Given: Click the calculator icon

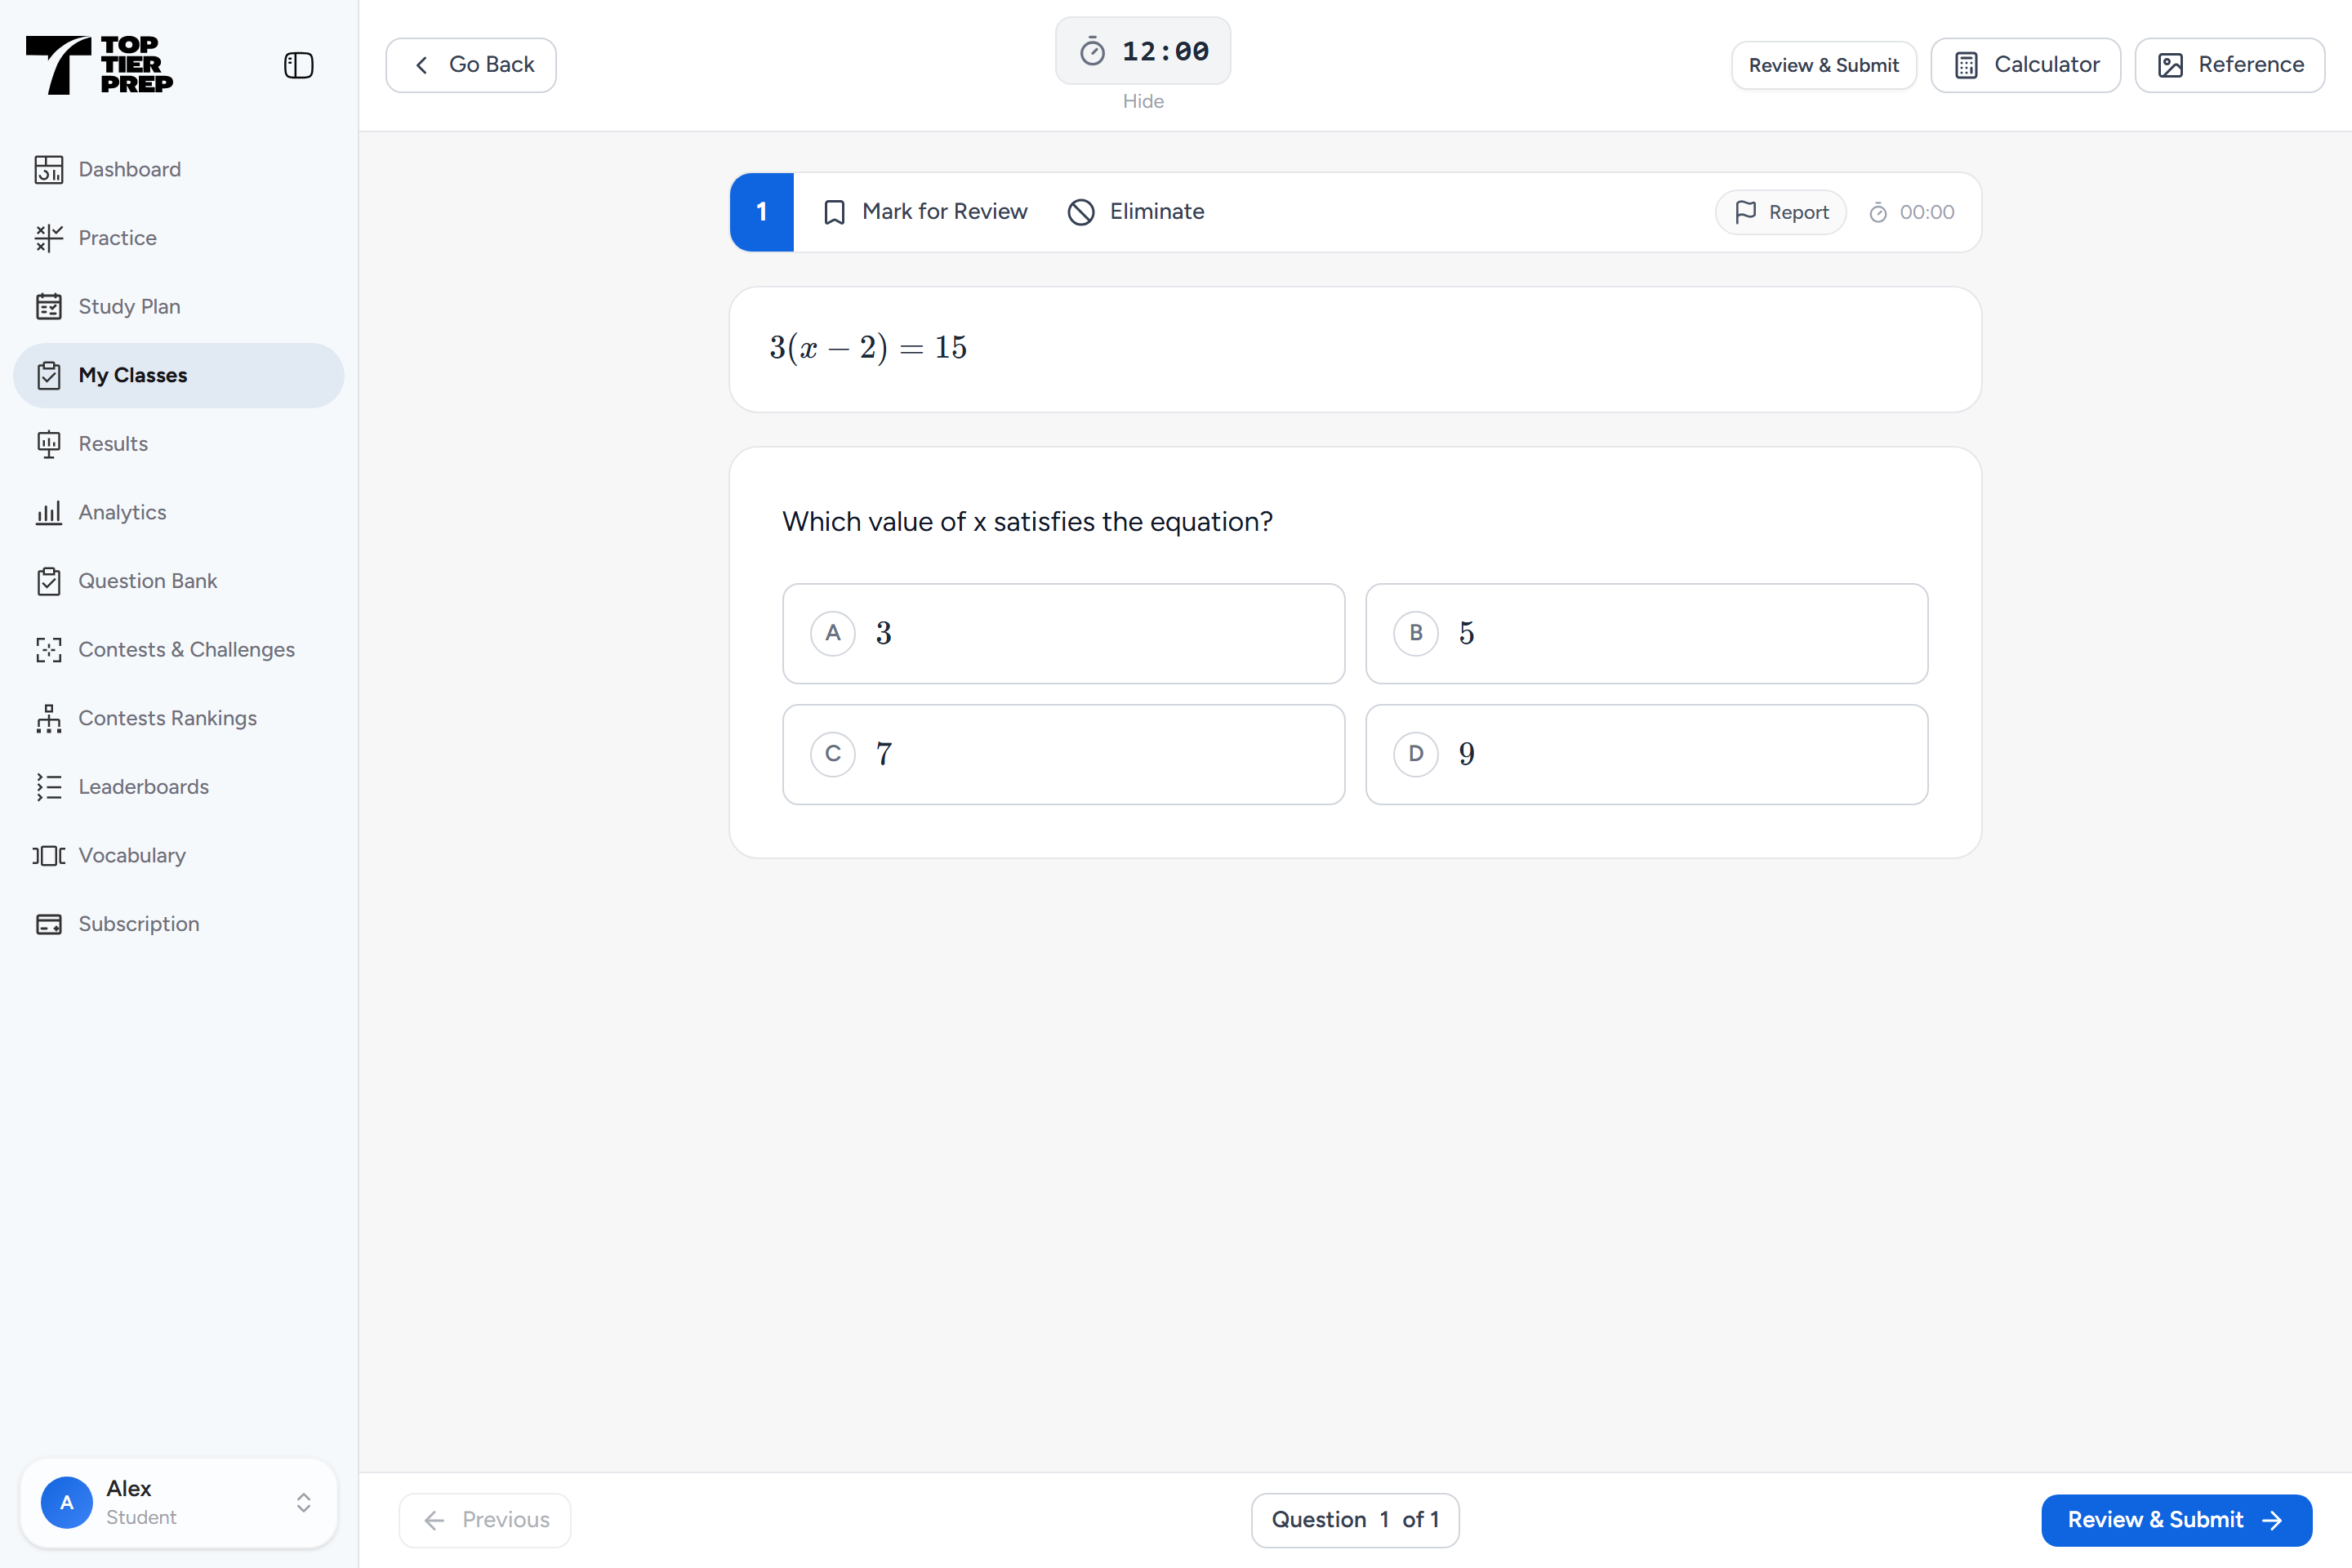Looking at the screenshot, I should coord(1966,65).
